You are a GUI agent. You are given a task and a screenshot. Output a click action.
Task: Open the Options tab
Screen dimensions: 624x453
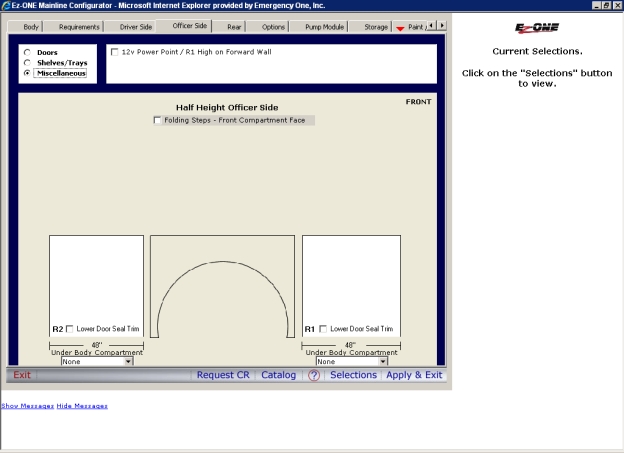pyautogui.click(x=273, y=27)
